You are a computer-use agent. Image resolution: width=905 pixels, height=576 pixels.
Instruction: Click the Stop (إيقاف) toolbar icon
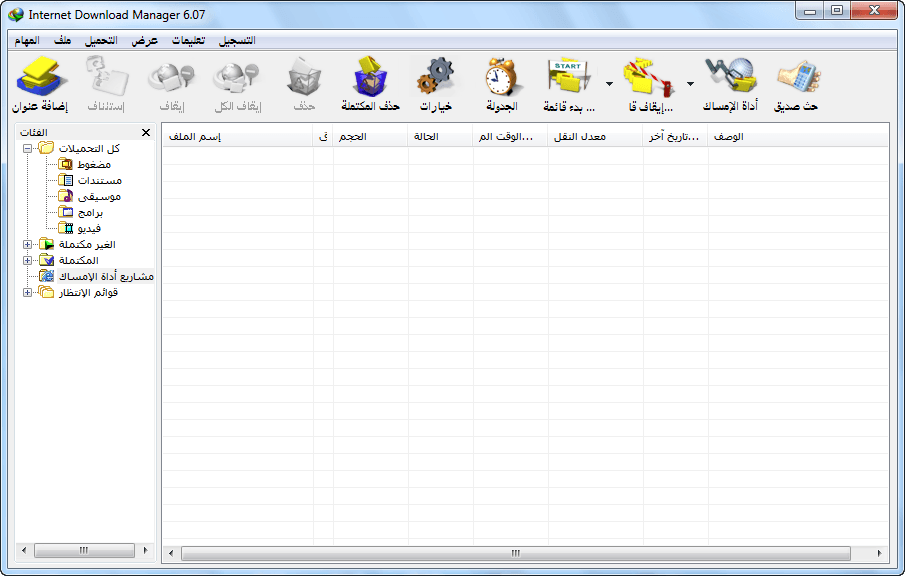171,78
